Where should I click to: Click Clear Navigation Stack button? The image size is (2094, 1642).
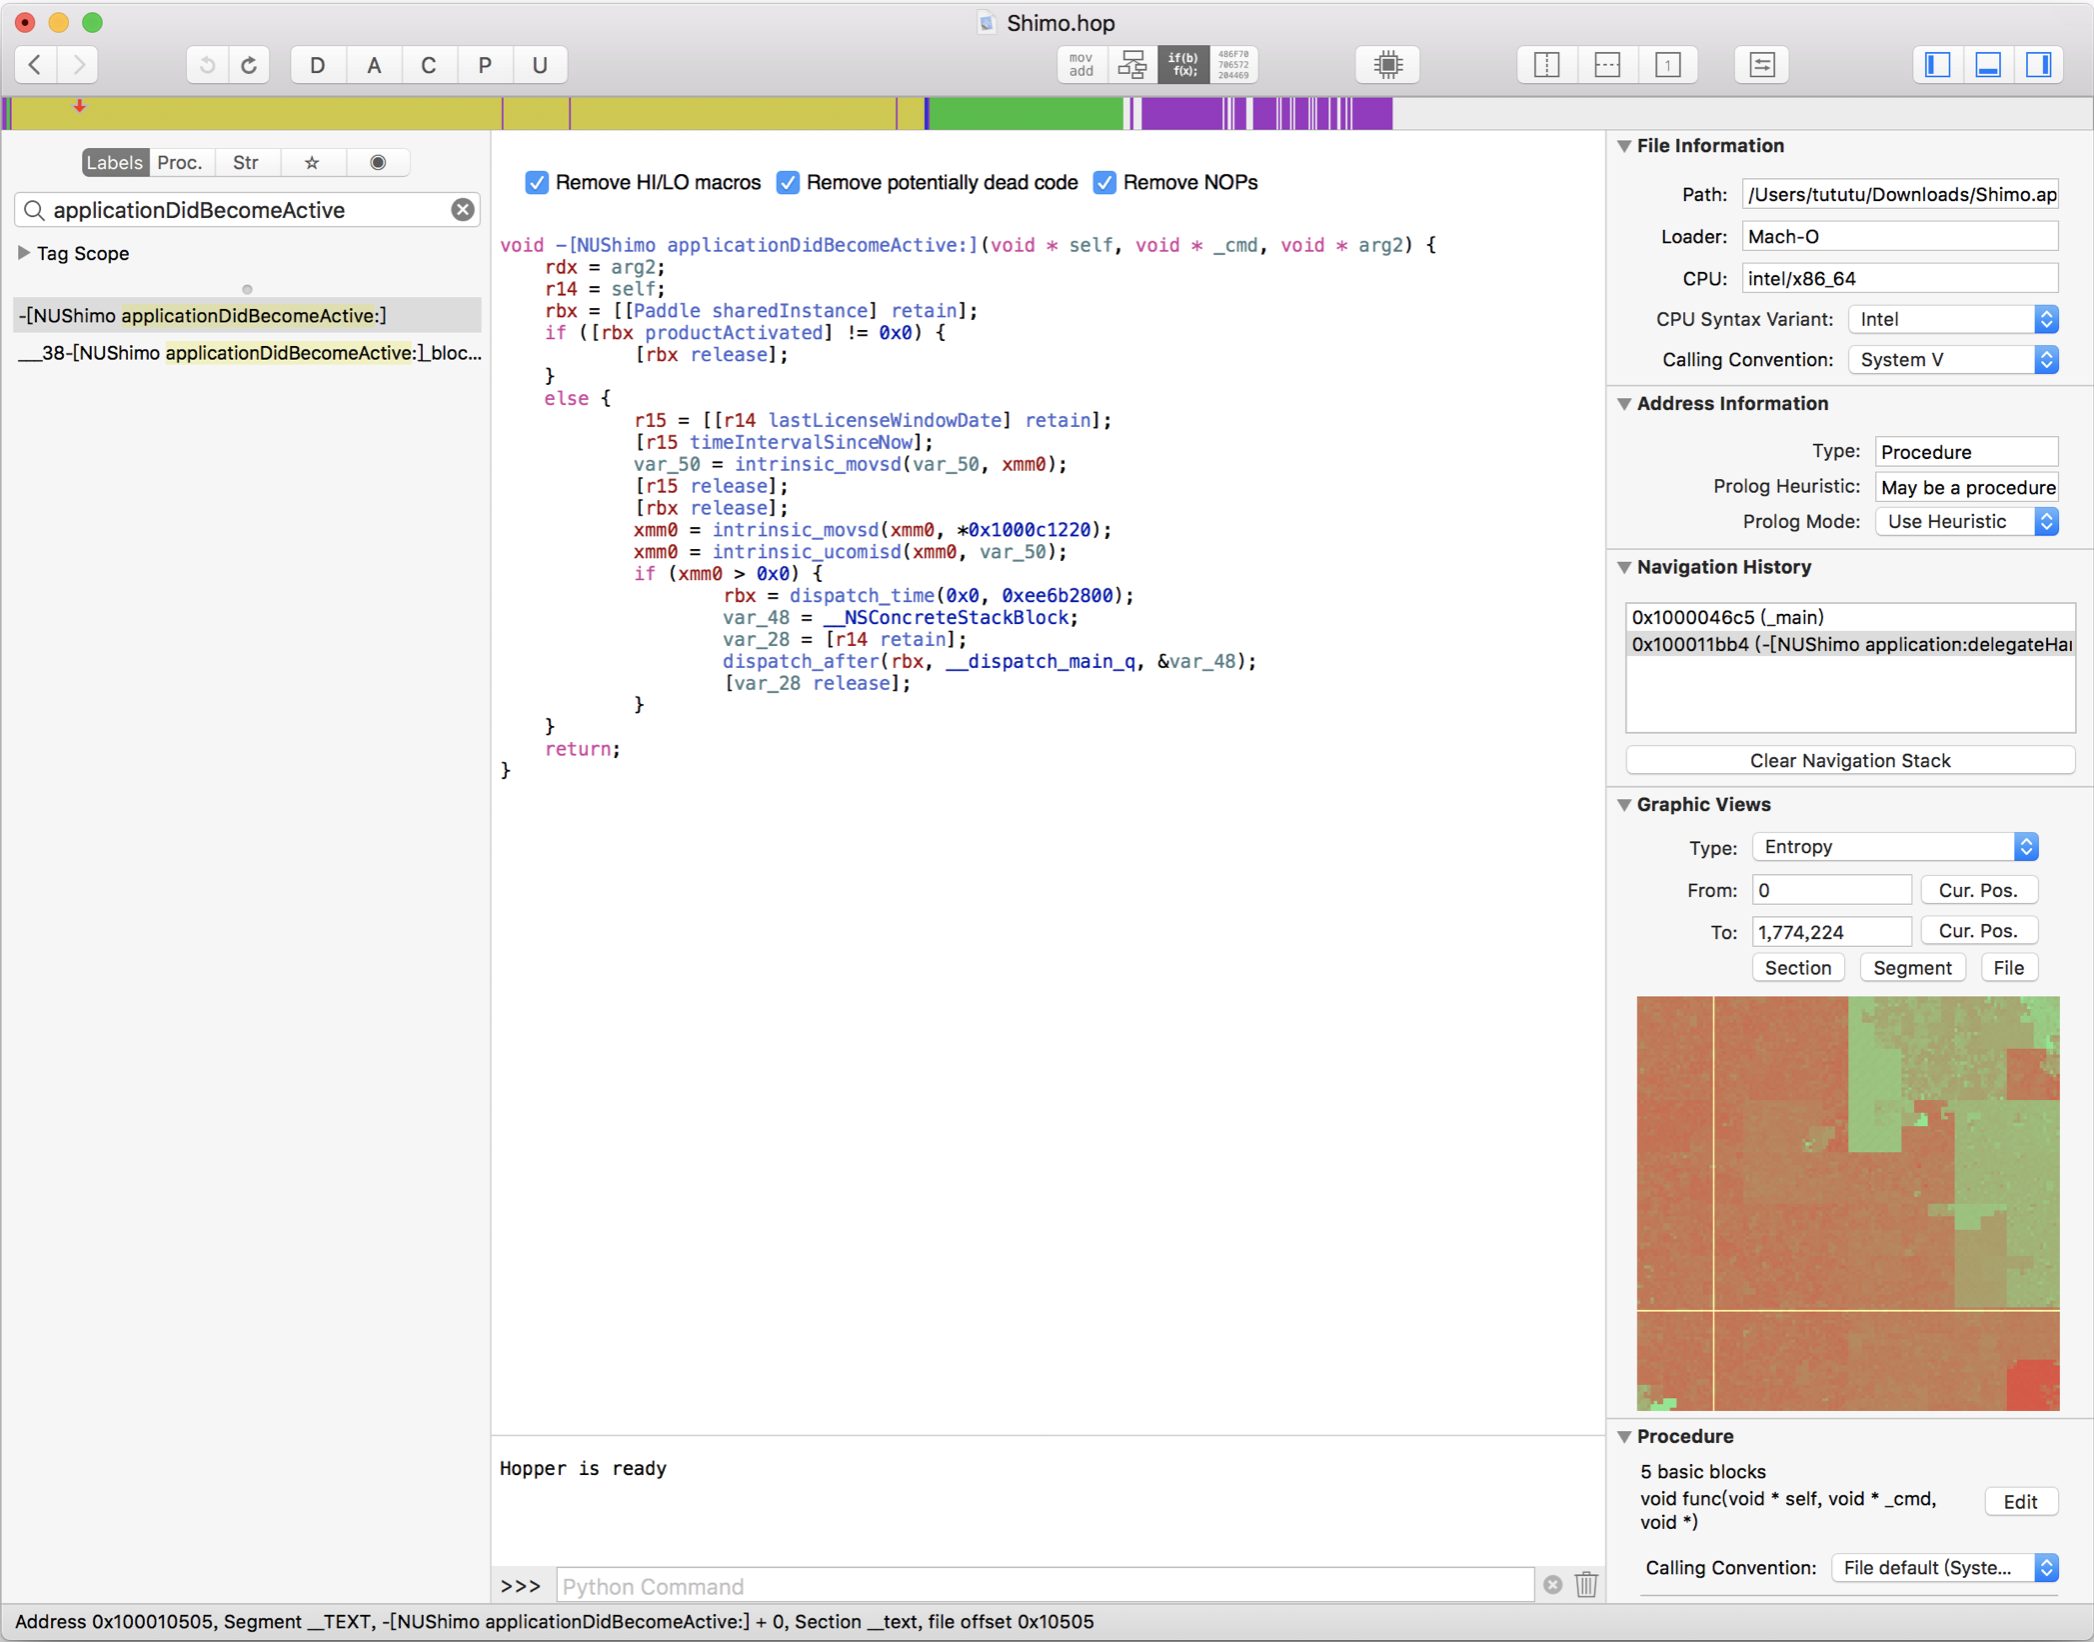pyautogui.click(x=1850, y=760)
